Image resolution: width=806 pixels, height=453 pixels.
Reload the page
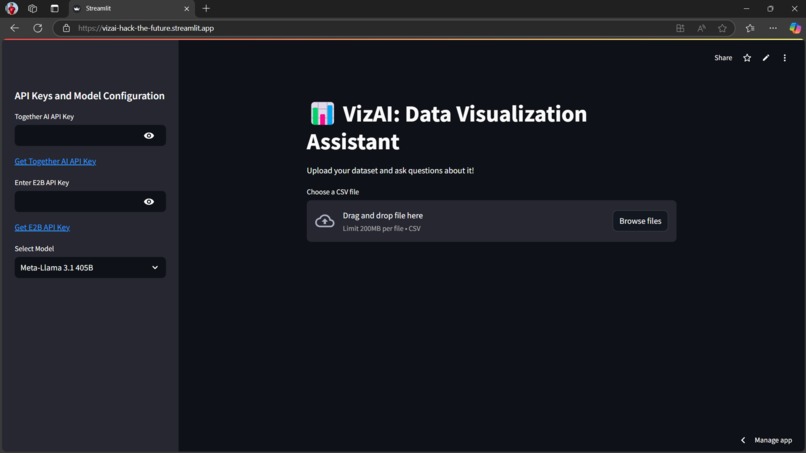[x=38, y=28]
